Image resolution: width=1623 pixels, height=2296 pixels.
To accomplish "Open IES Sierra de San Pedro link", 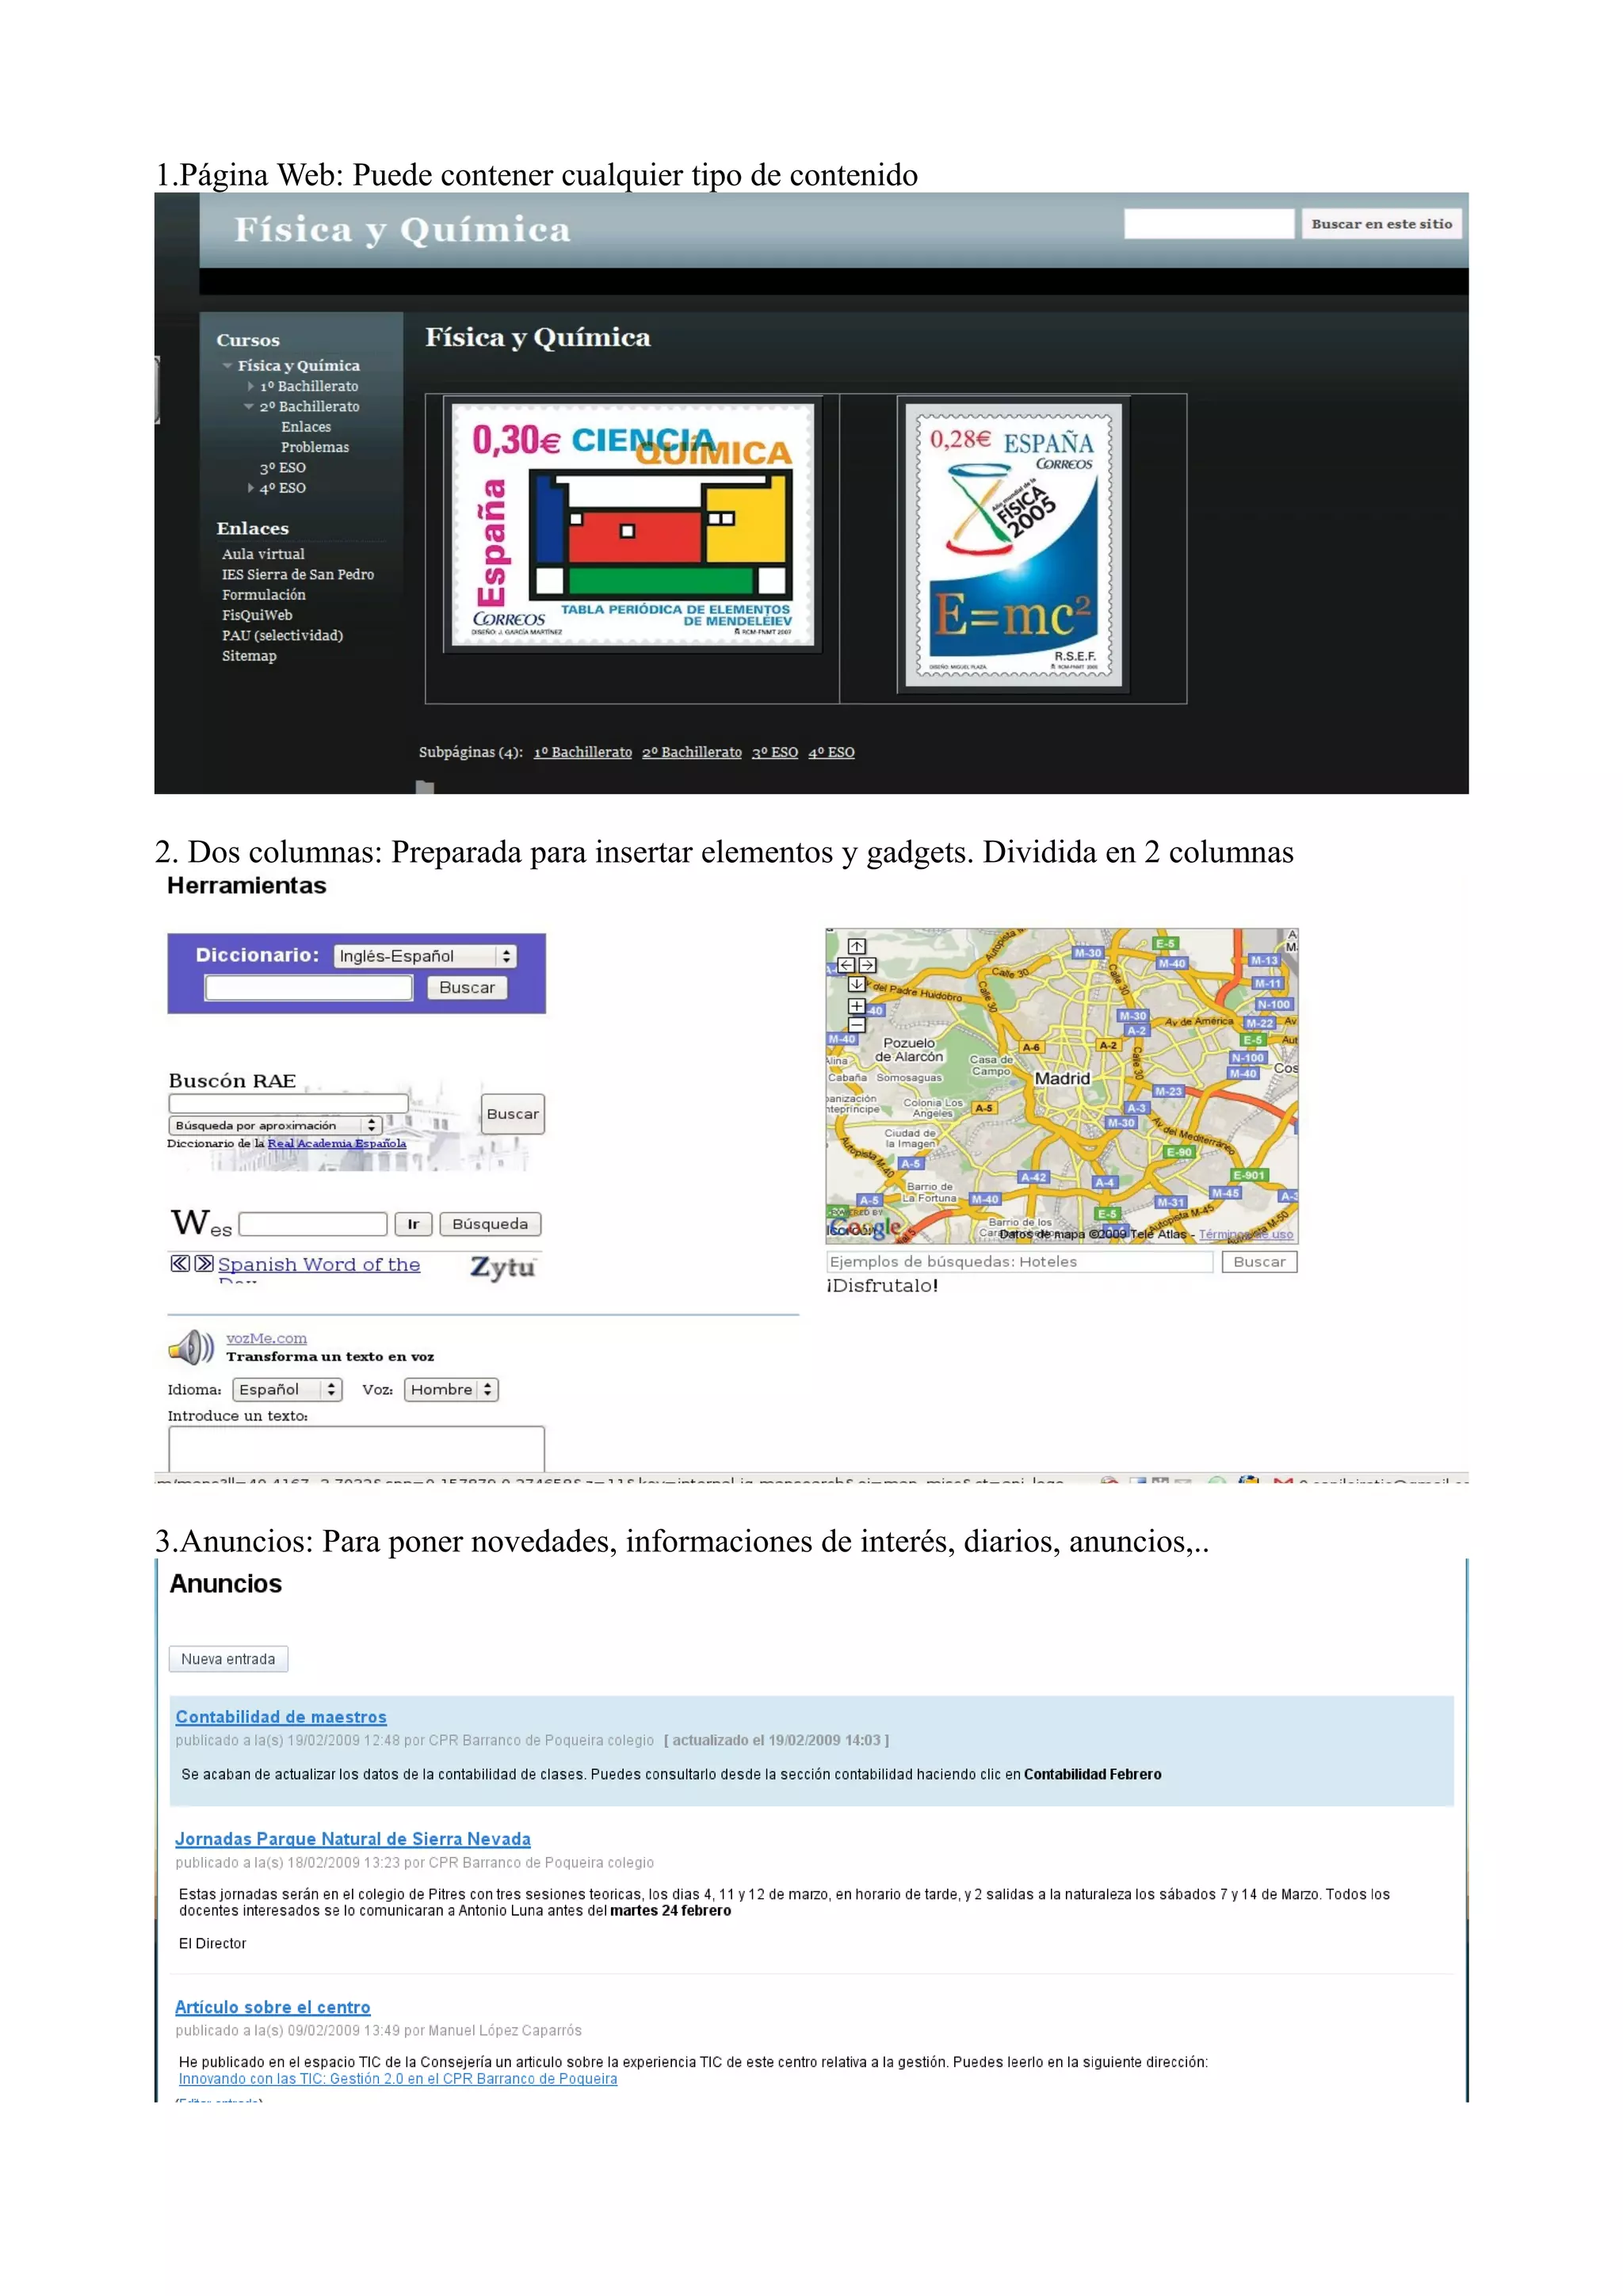I will pyautogui.click(x=298, y=574).
